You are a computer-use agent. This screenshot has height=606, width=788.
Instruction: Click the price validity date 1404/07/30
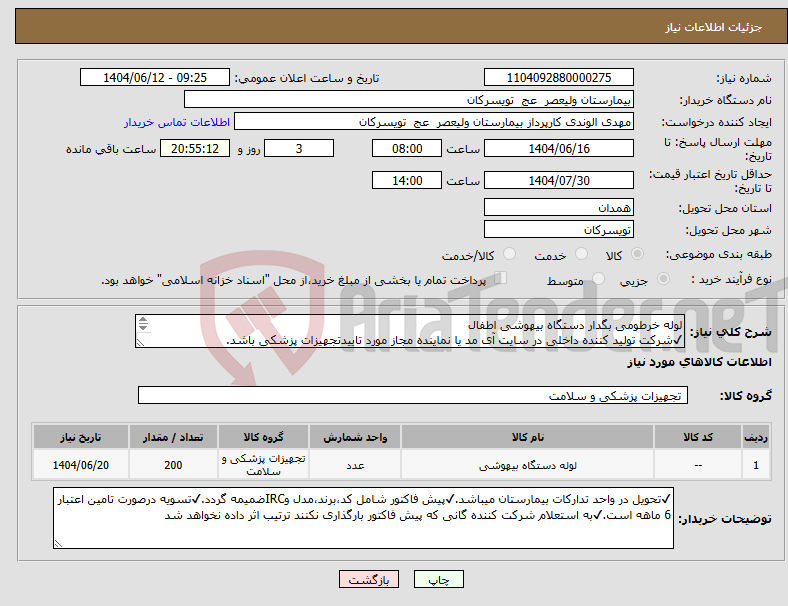(559, 180)
